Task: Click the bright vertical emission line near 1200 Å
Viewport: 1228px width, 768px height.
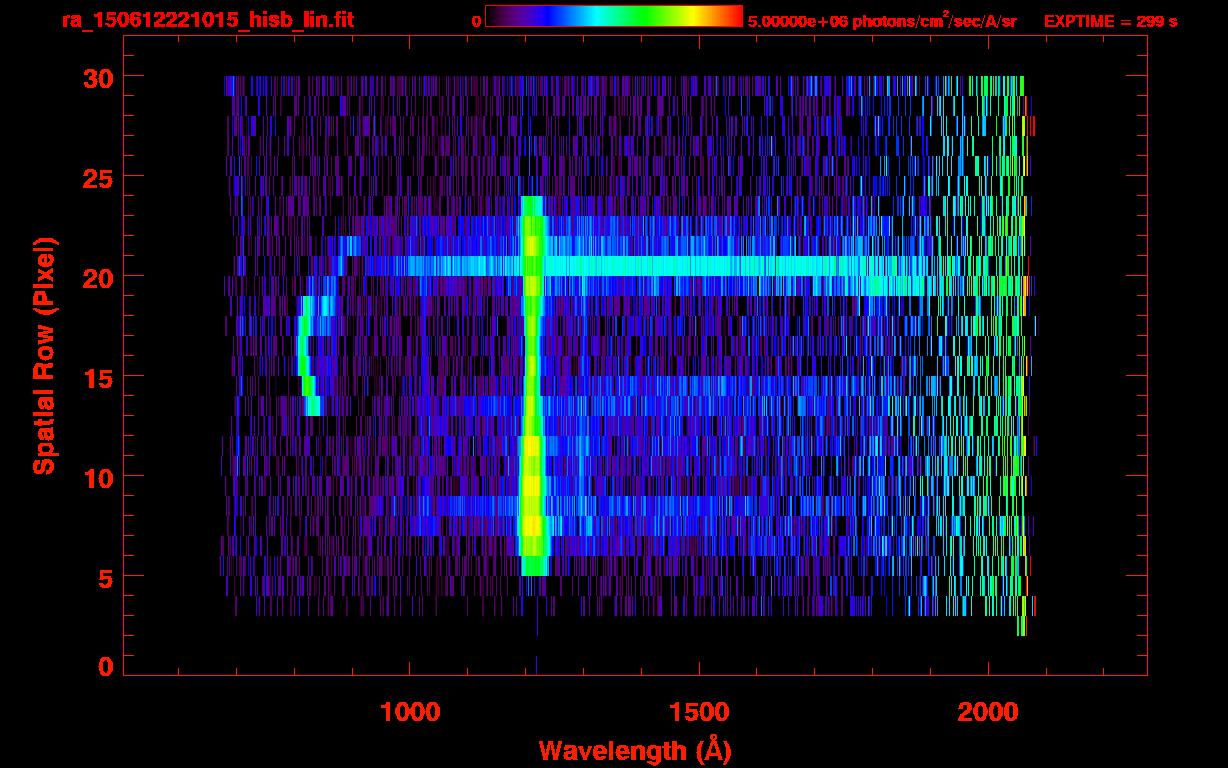Action: click(x=531, y=400)
